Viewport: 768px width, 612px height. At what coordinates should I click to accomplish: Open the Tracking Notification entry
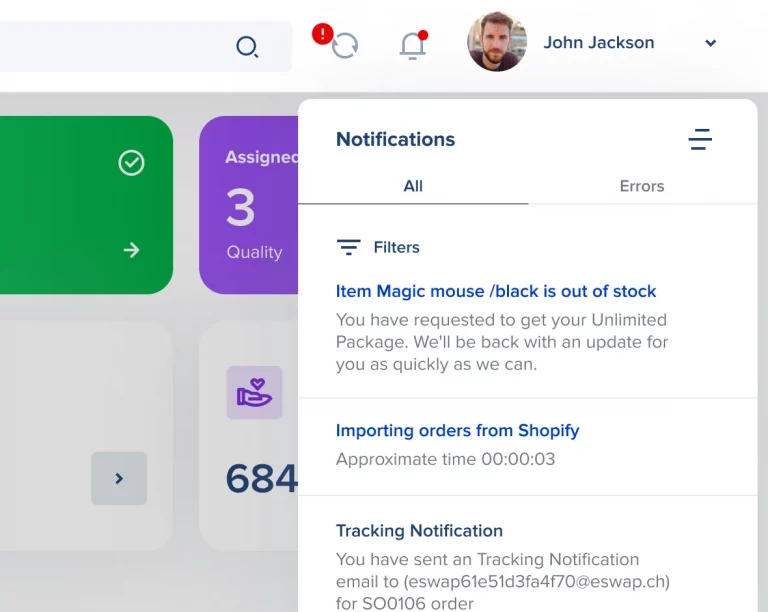(419, 531)
